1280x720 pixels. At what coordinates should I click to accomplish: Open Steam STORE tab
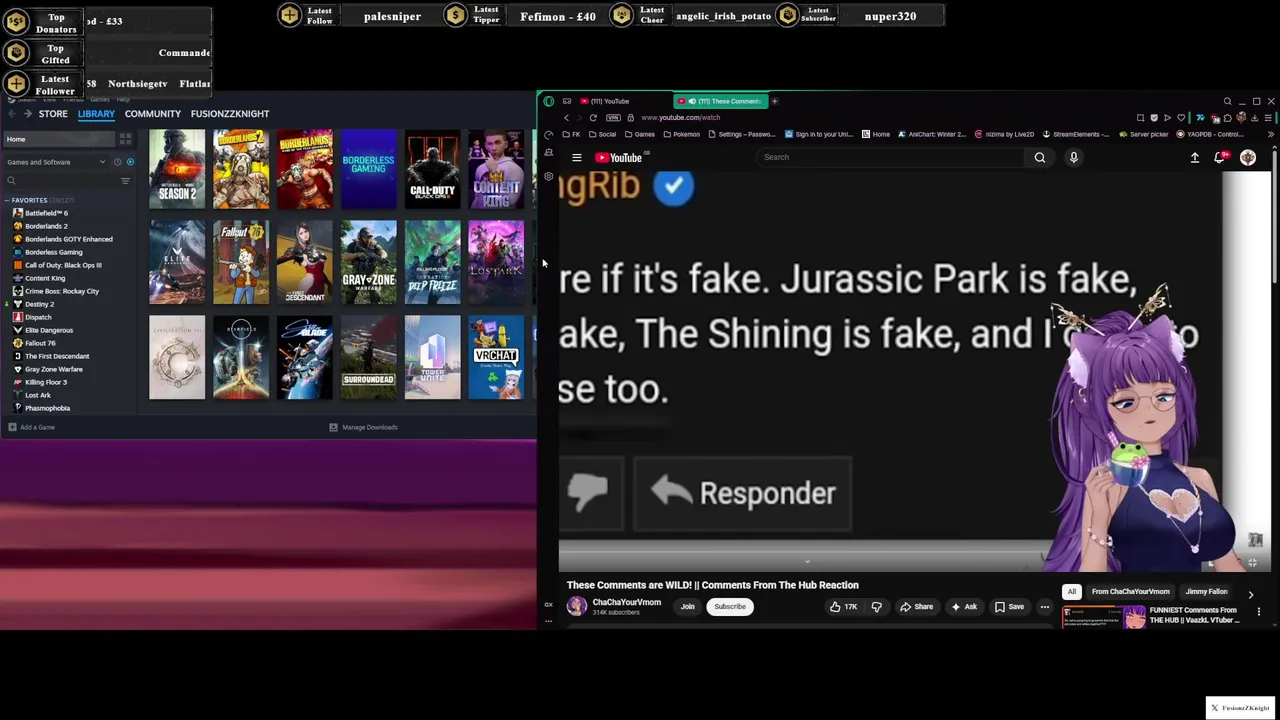(x=53, y=114)
